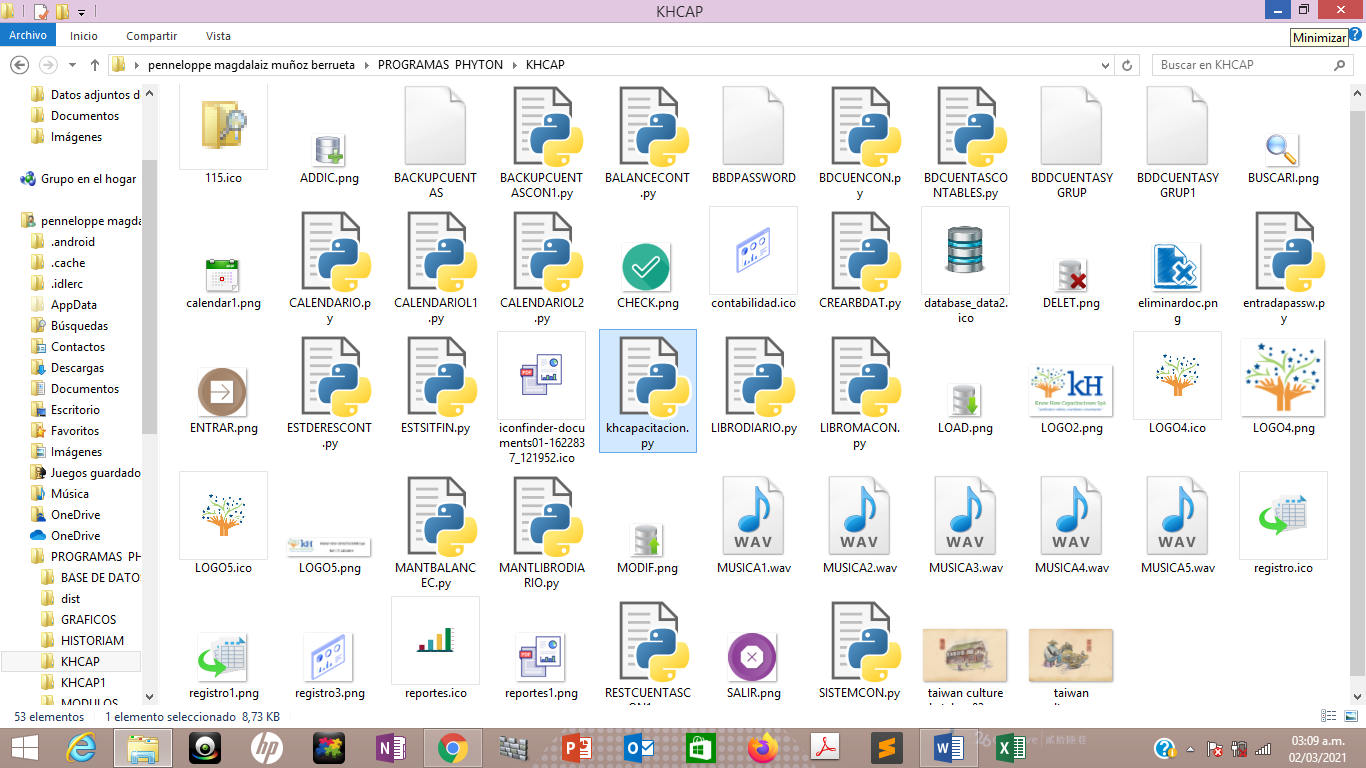Select Grupo en el hogar in sidebar
This screenshot has width=1366, height=768.
(x=79, y=179)
